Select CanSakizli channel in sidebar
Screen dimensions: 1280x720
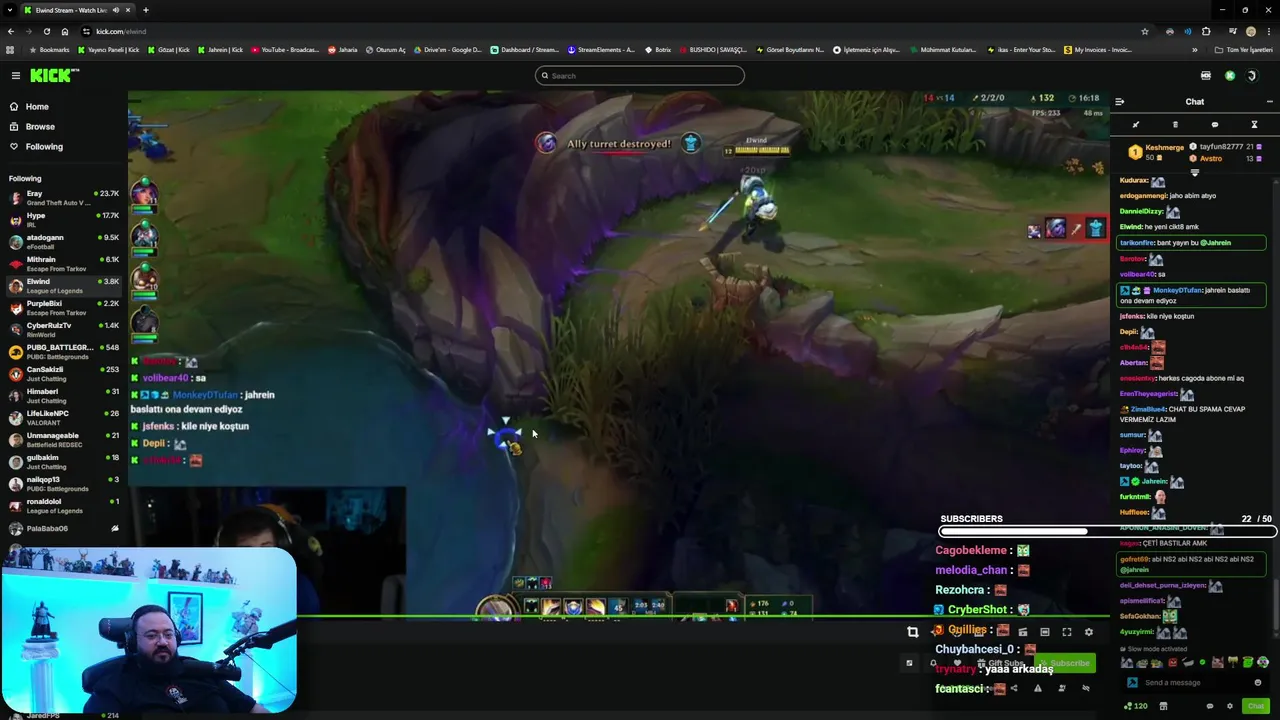point(63,374)
